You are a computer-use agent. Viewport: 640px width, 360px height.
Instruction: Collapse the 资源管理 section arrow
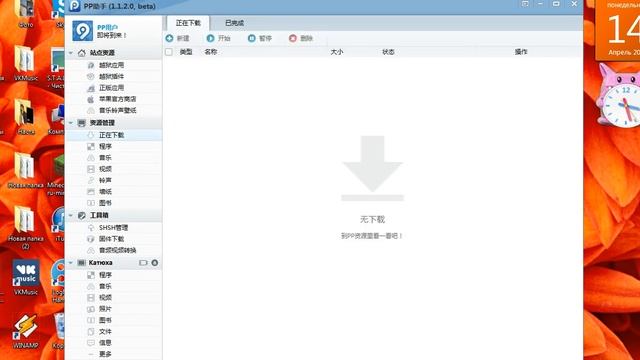71,123
